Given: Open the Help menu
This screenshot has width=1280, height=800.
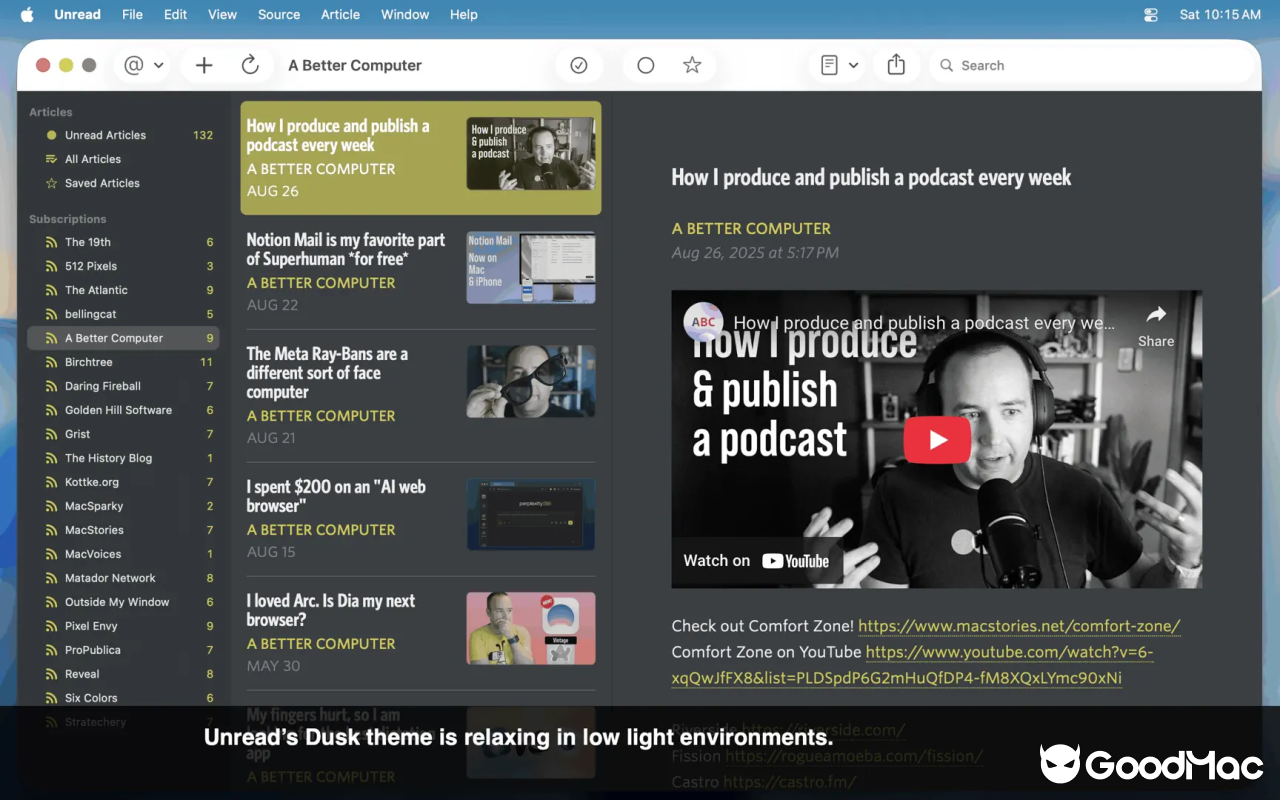Looking at the screenshot, I should (464, 14).
